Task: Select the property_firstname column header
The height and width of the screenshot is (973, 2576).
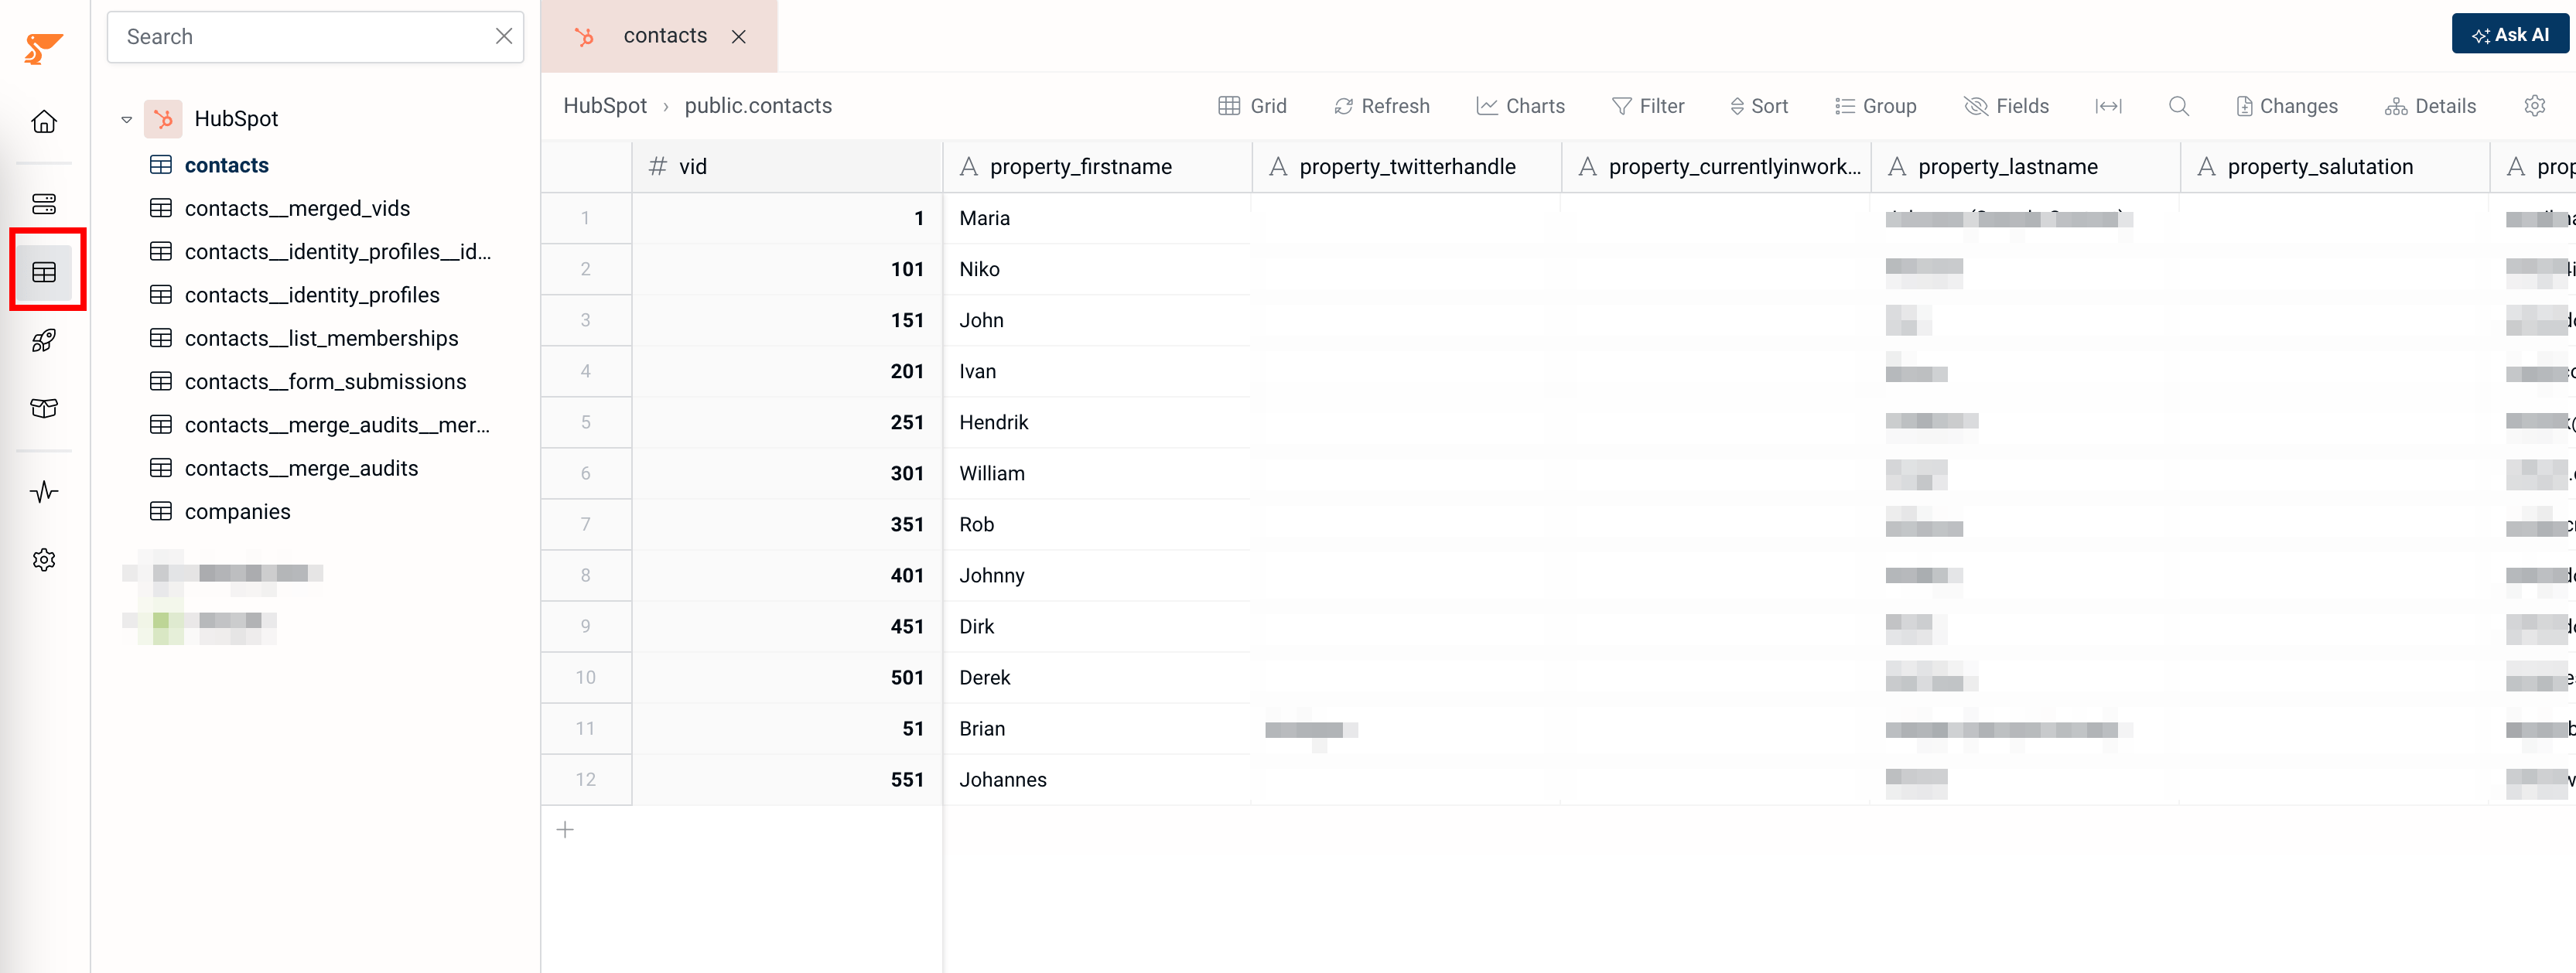Action: tap(1097, 167)
